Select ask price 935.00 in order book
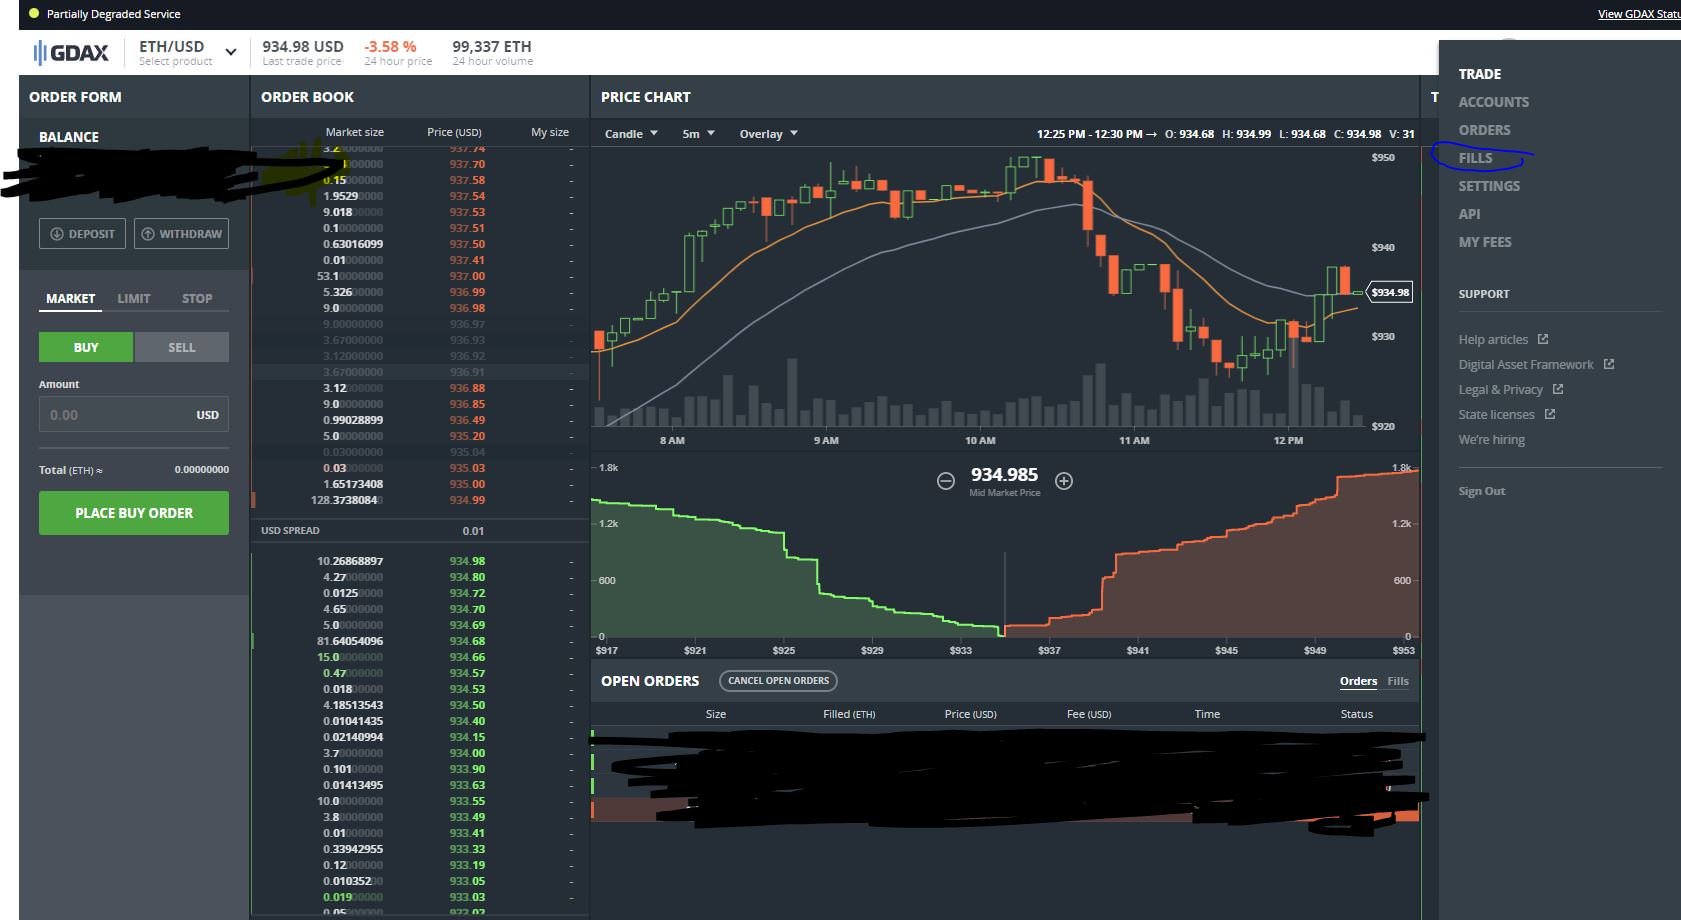1681x920 pixels. click(467, 484)
